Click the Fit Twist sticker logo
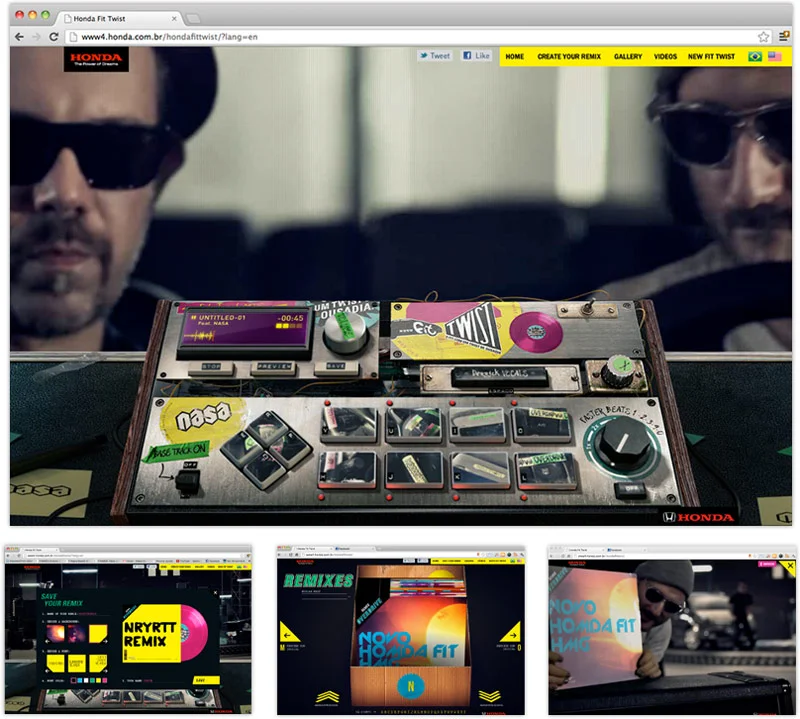Screen dimensions: 800x719 (449, 330)
